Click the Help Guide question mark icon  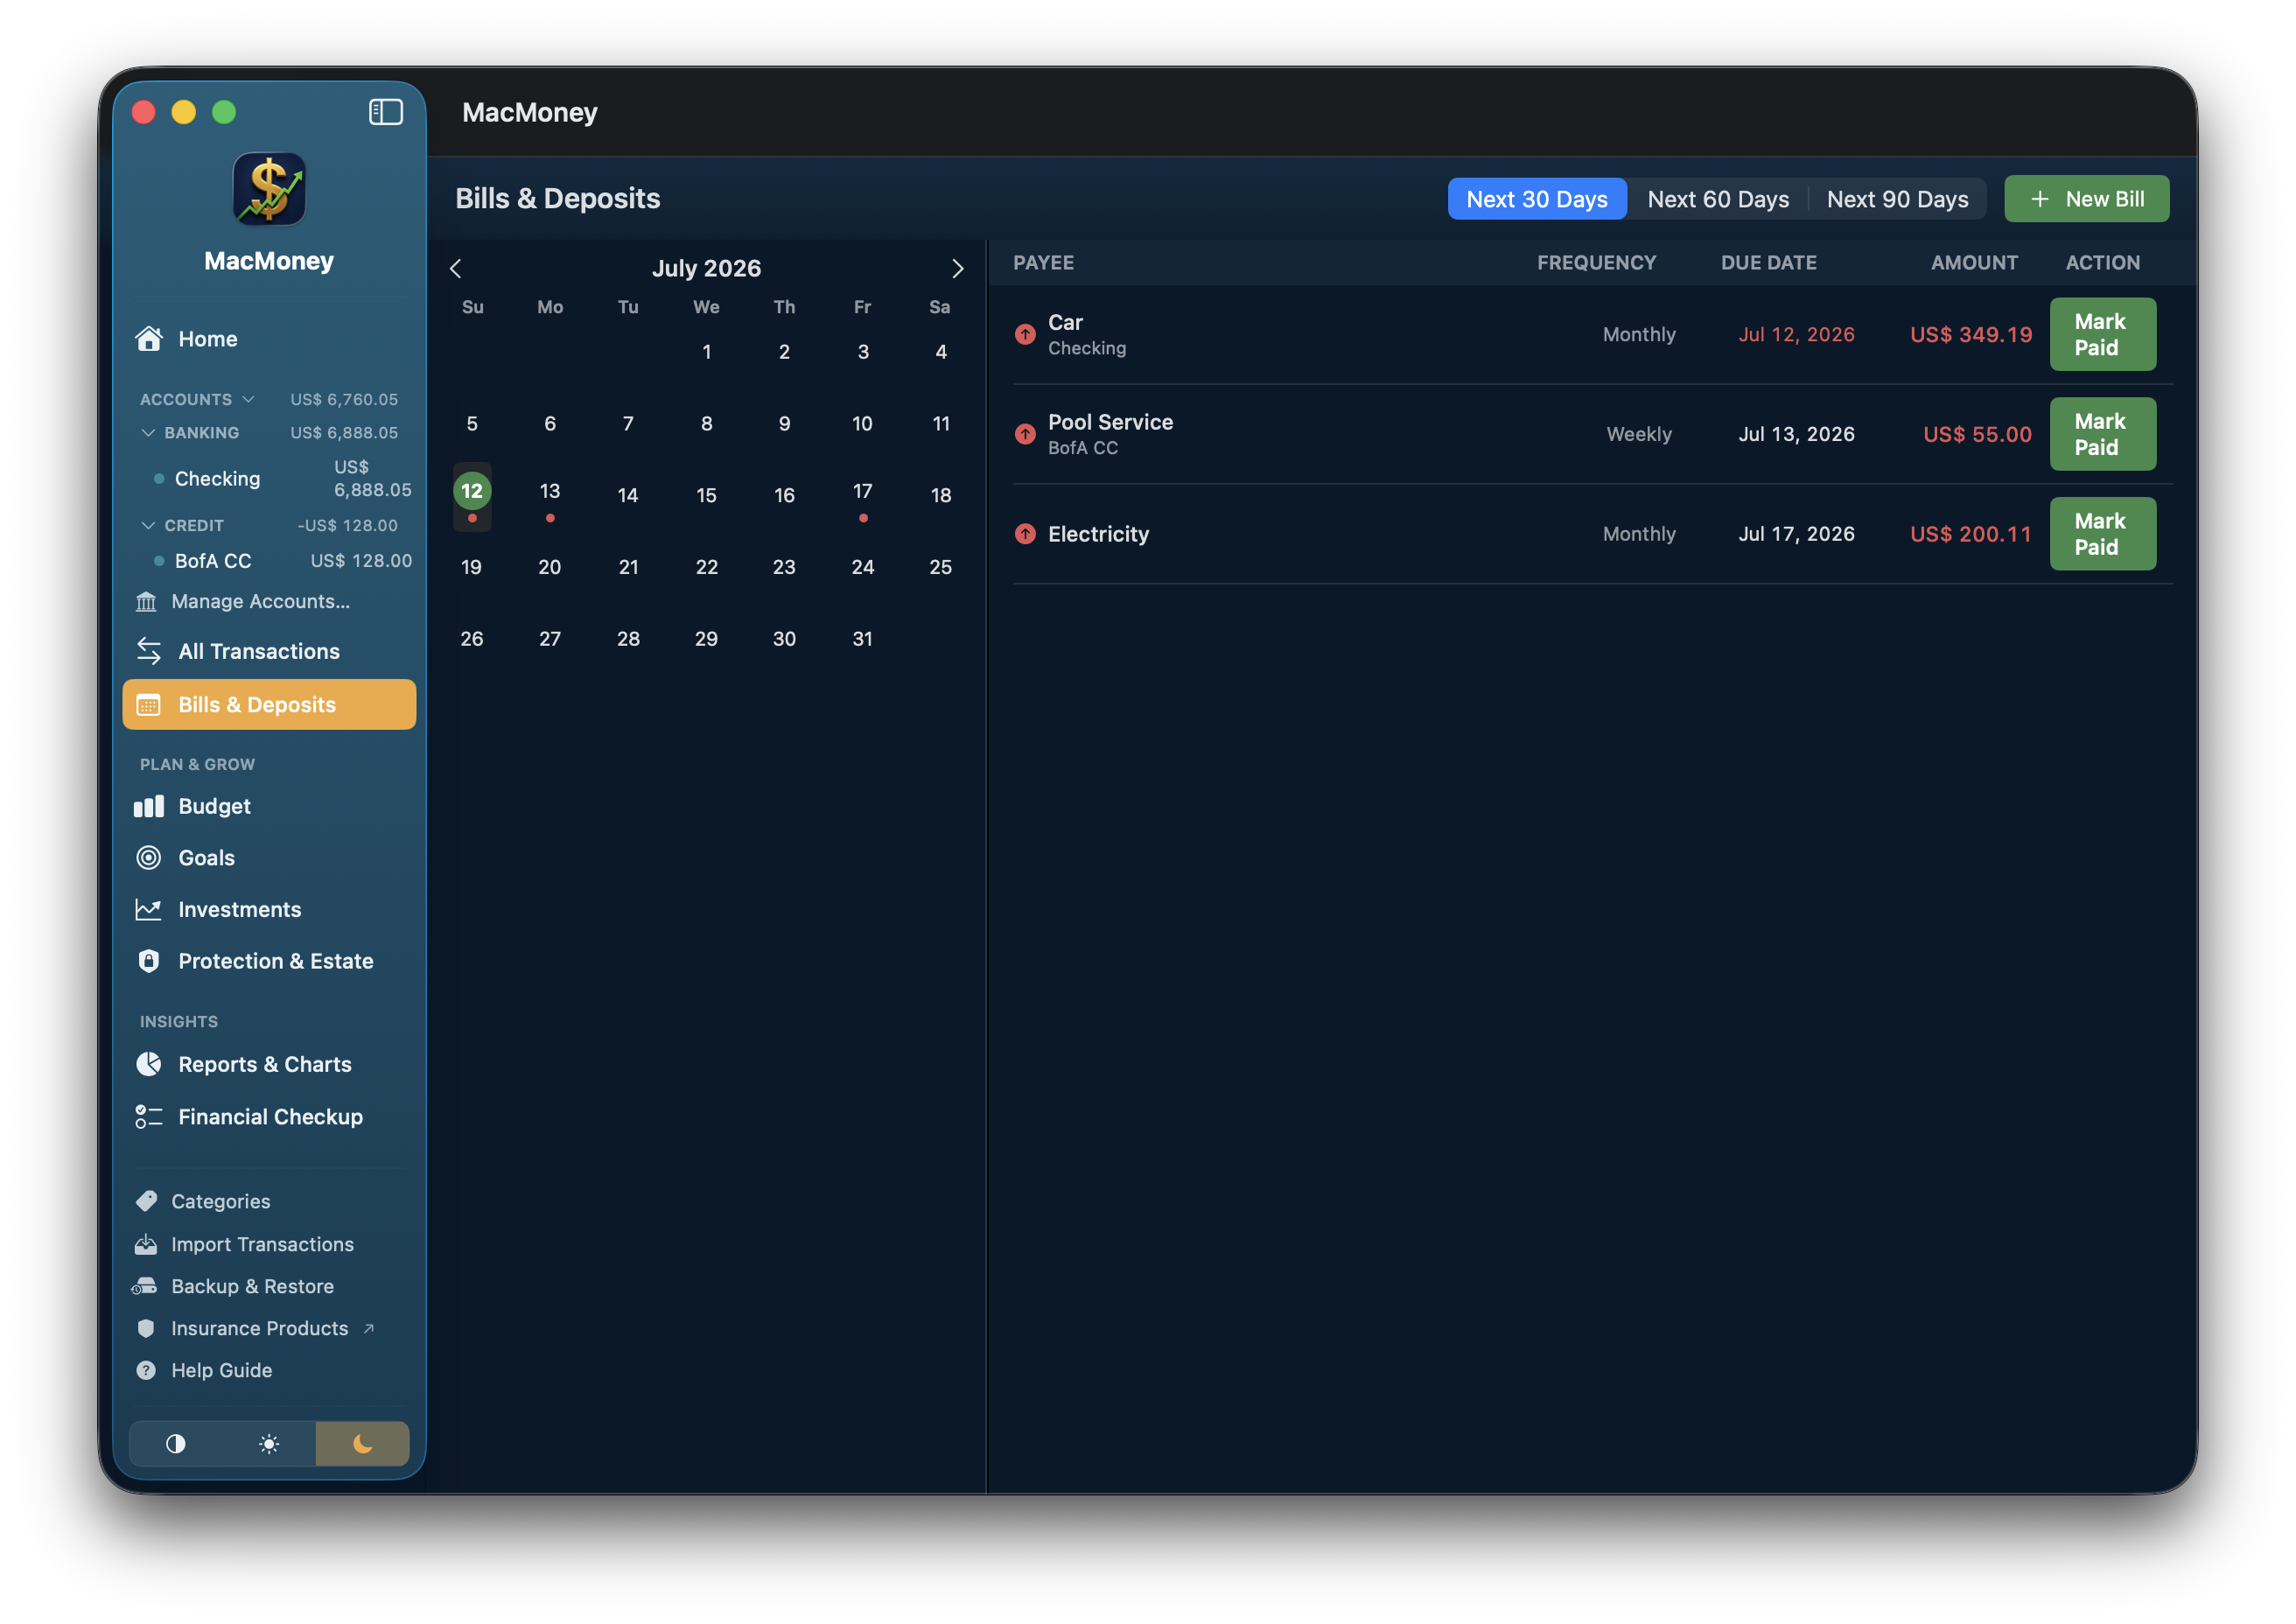146,1370
